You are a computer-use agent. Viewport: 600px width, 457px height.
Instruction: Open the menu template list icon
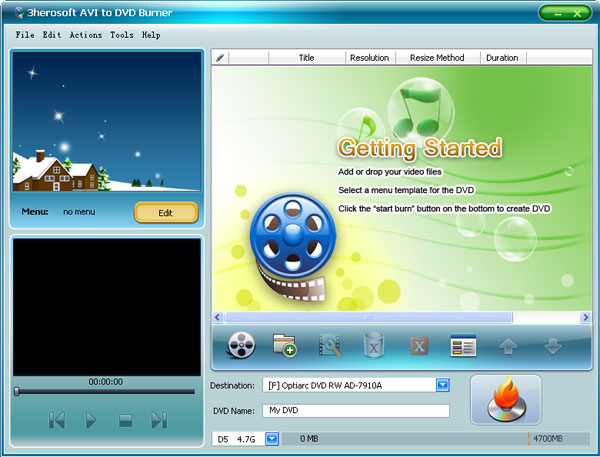(462, 346)
